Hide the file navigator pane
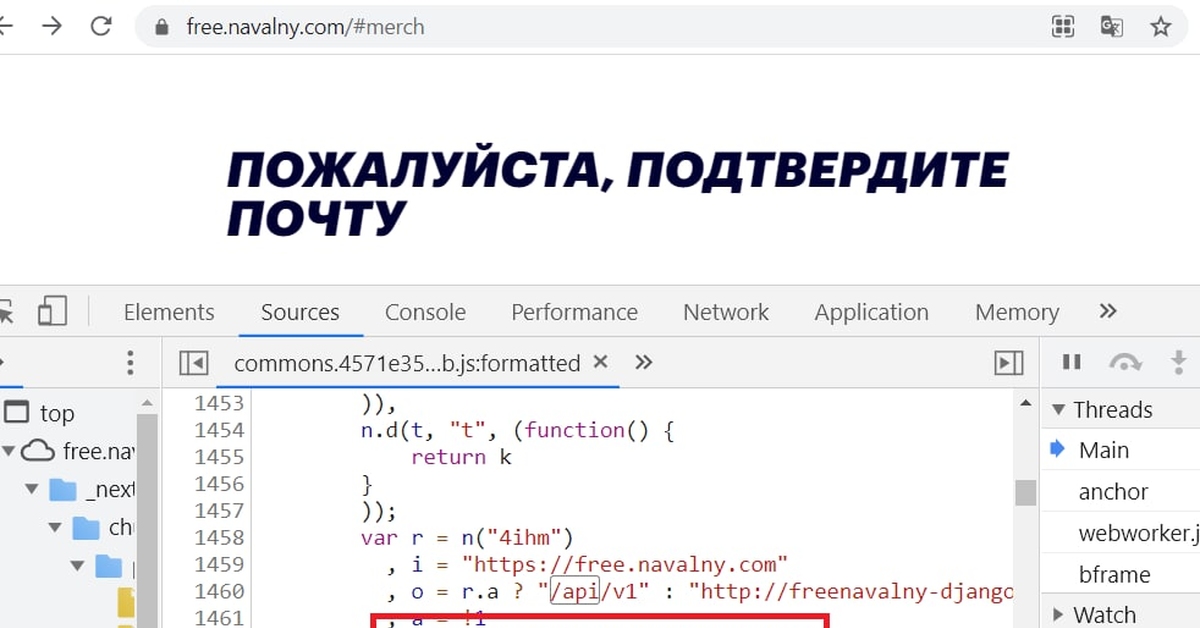Screen dimensions: 1200x628 [x=193, y=363]
